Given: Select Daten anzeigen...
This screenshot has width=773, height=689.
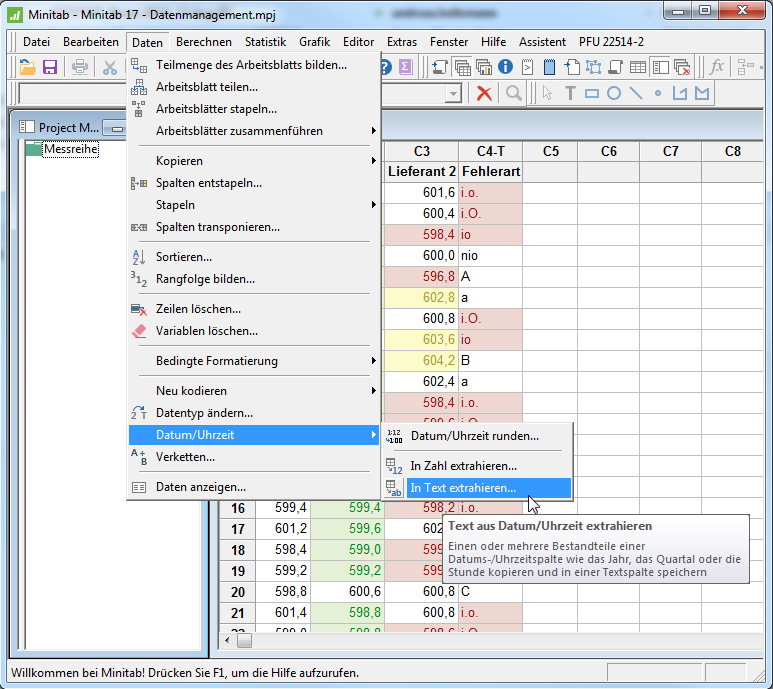Looking at the screenshot, I should point(254,487).
